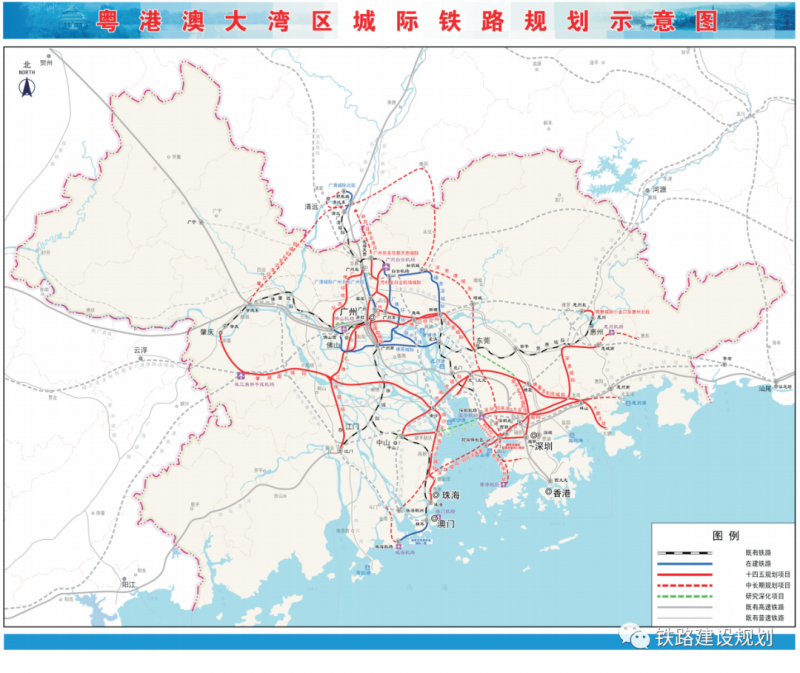The image size is (800, 673).
Task: Click the black-dashed 既有铁路 legend line
Action: [683, 552]
